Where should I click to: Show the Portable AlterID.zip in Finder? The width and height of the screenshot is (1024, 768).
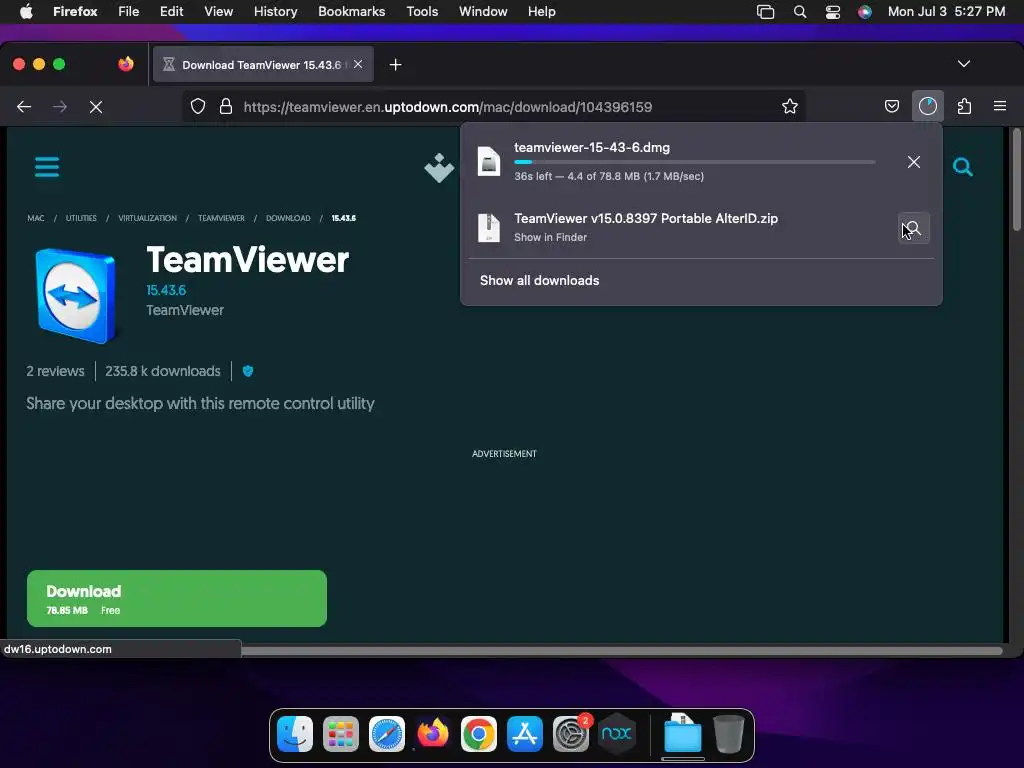click(x=914, y=229)
